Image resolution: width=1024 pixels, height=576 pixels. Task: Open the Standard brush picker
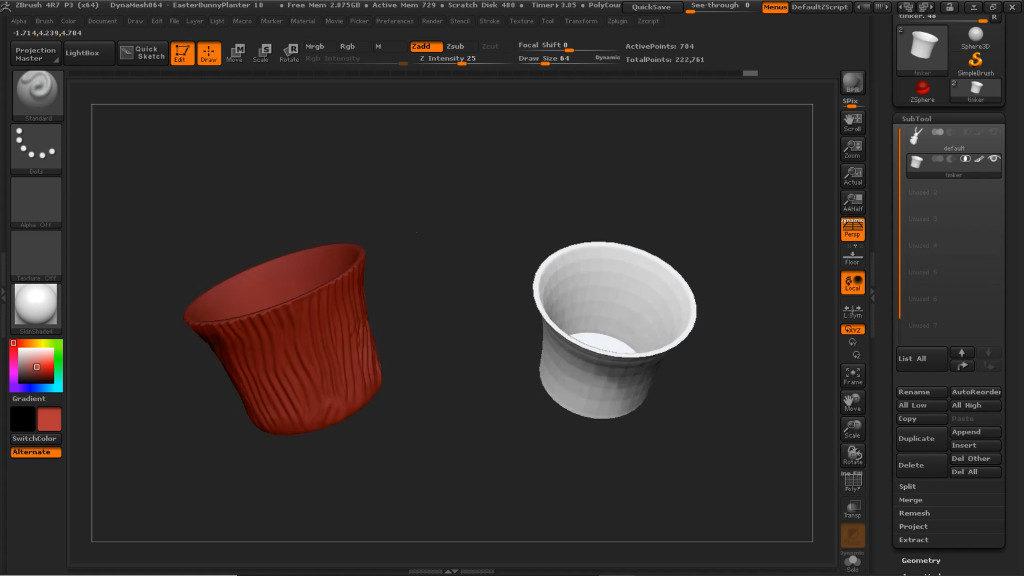pyautogui.click(x=37, y=95)
